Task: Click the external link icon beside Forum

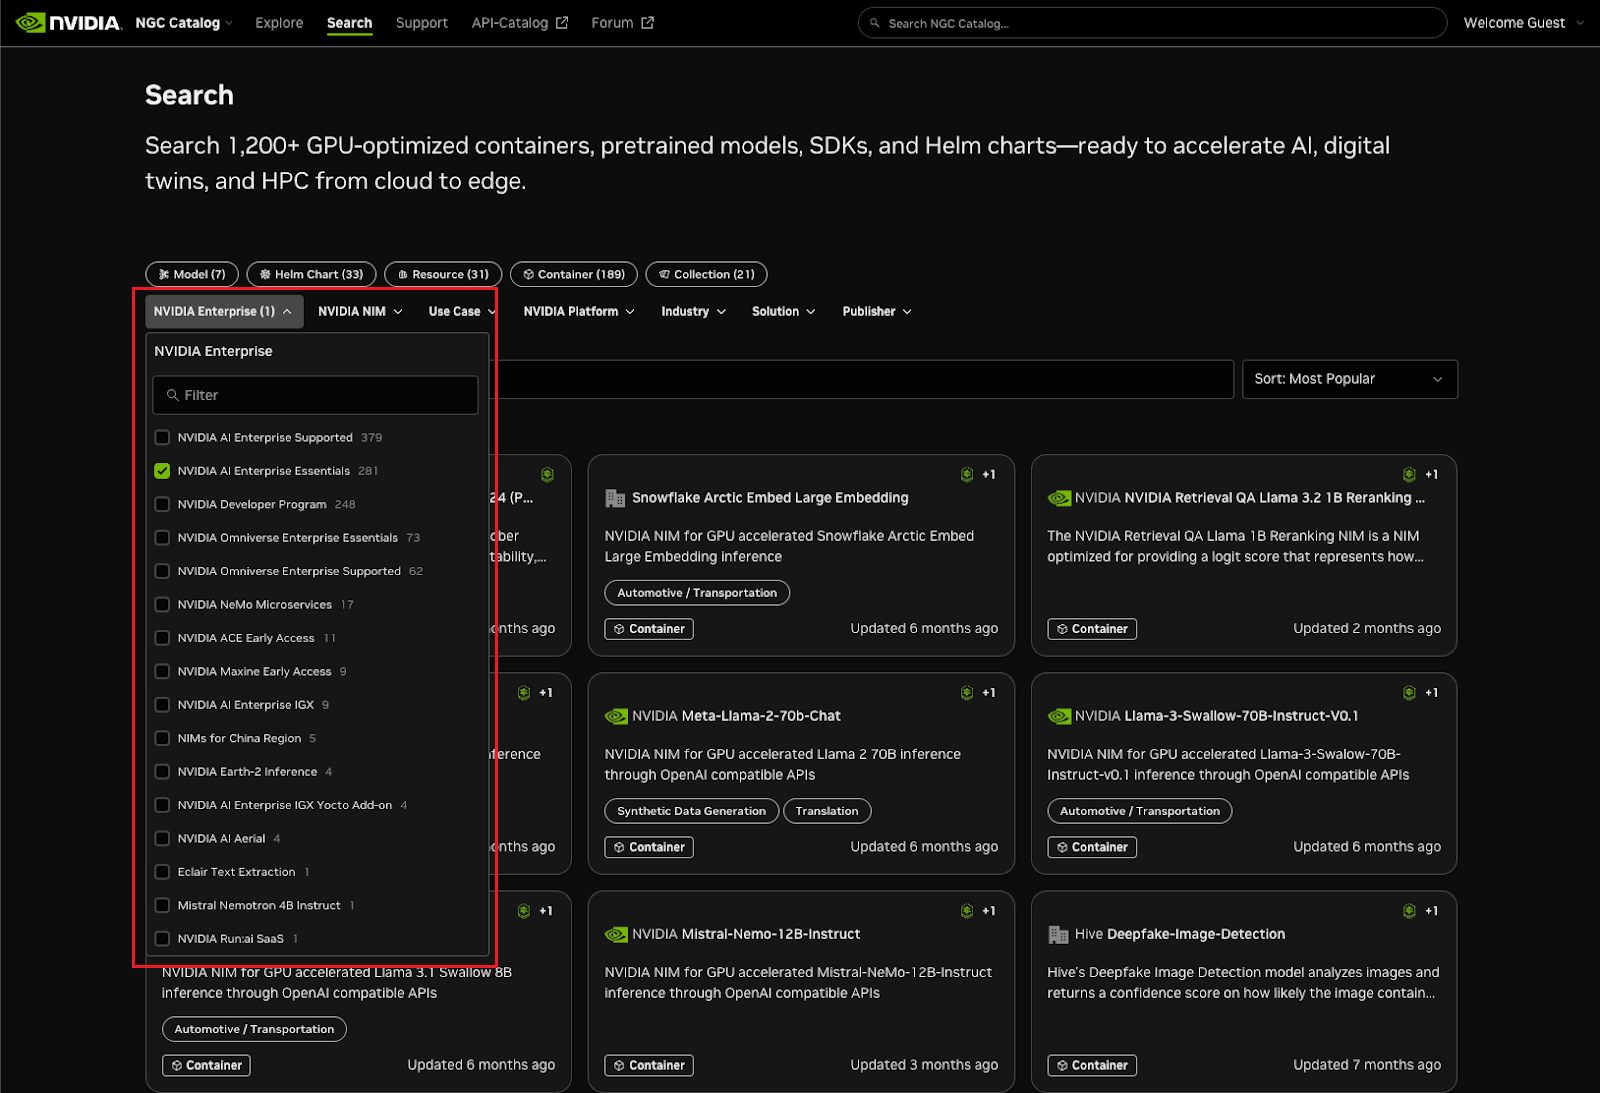Action: click(x=647, y=23)
